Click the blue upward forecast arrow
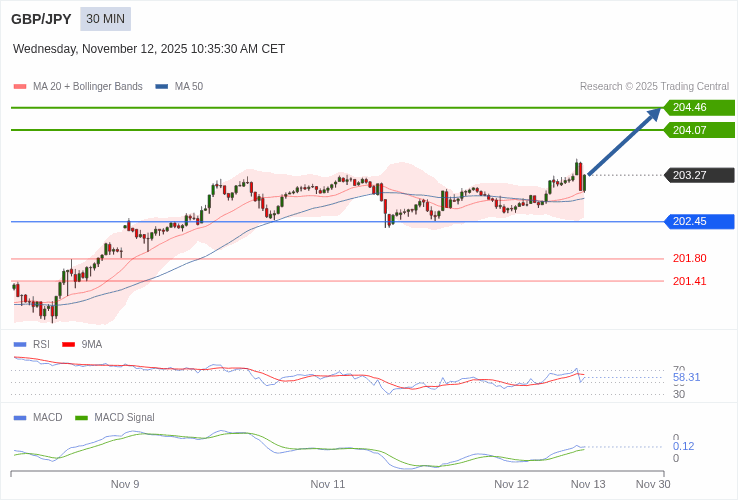The image size is (738, 500). 624,142
